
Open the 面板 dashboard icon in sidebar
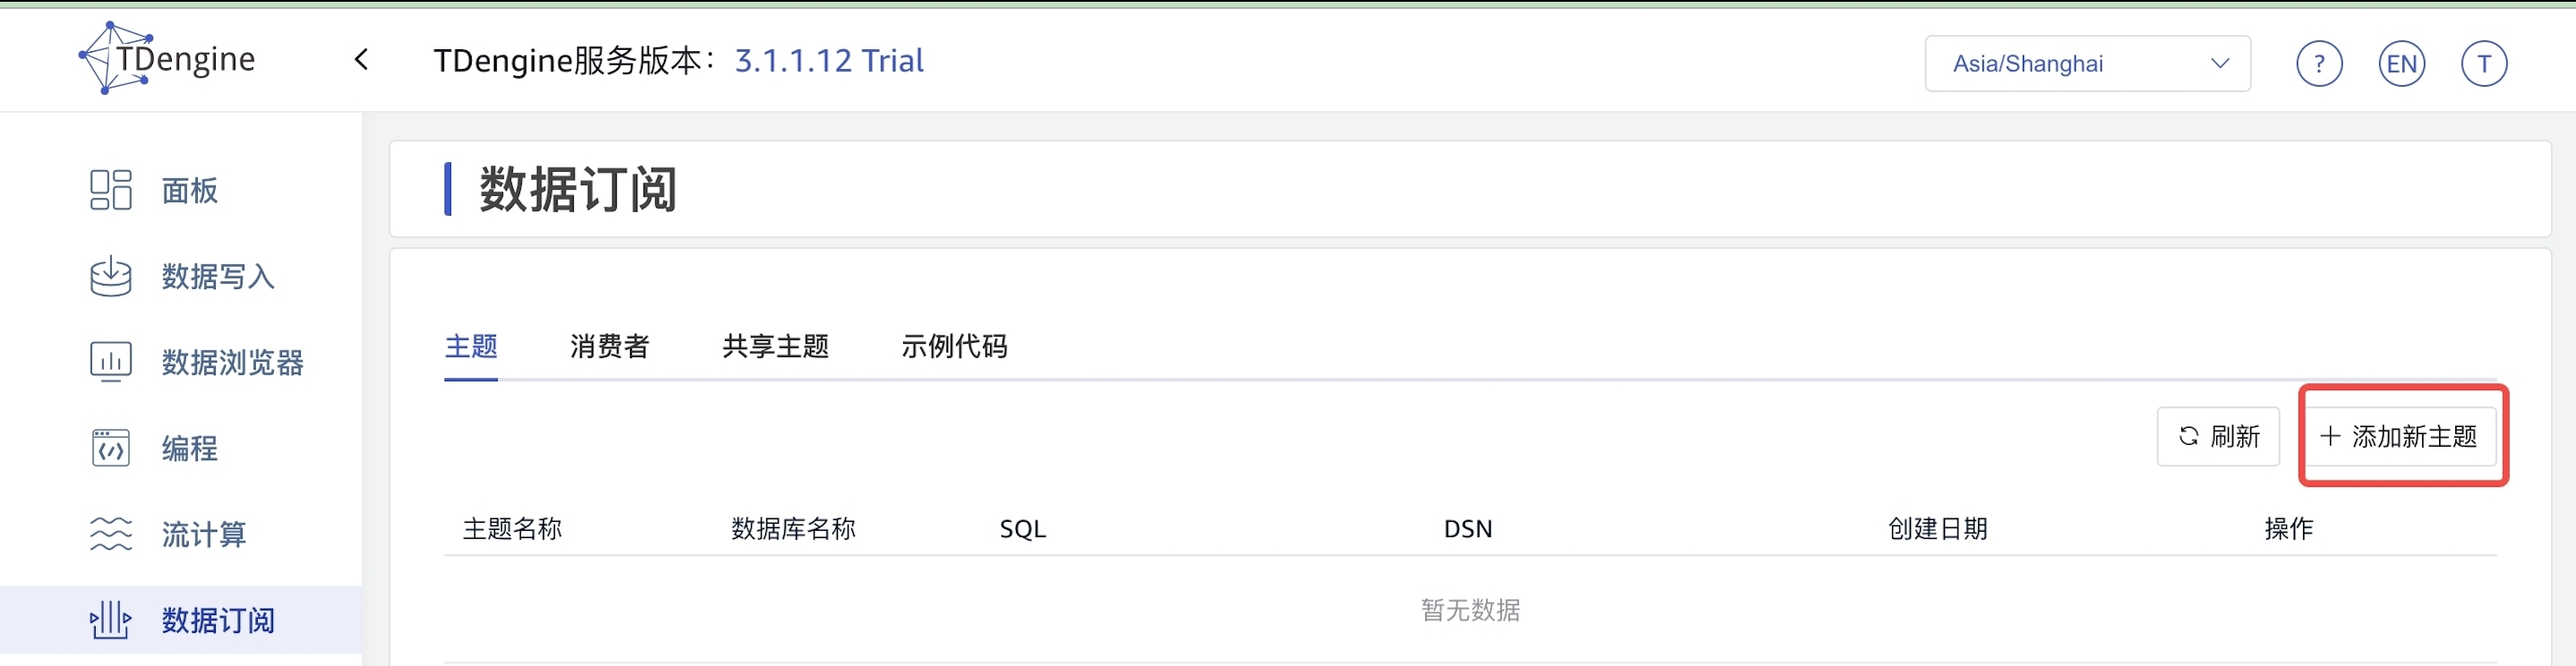click(x=110, y=190)
